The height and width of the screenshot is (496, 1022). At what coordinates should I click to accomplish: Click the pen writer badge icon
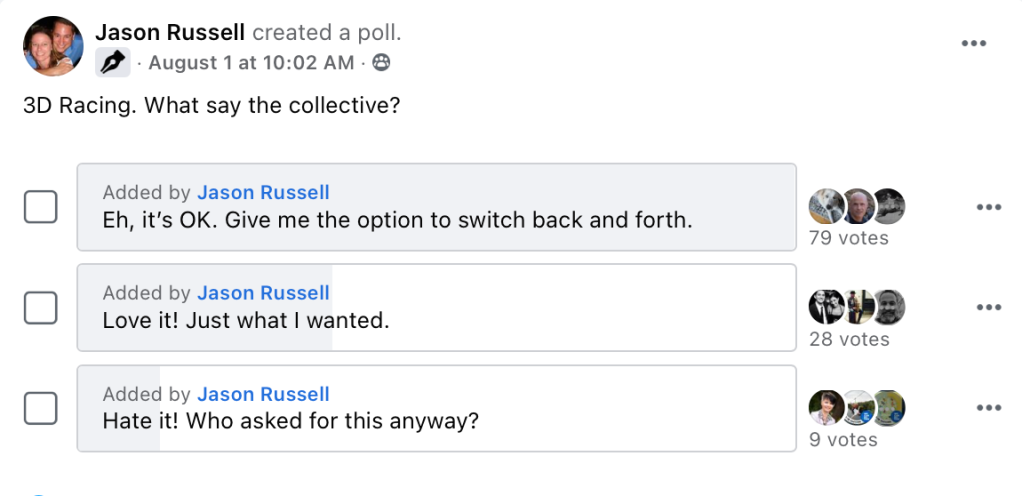click(113, 63)
